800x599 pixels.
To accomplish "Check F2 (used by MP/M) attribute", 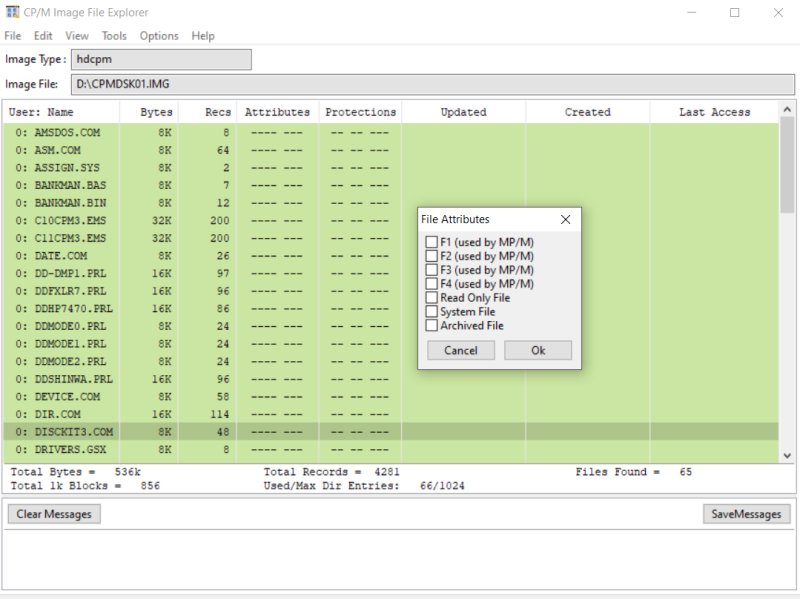I will tap(432, 256).
